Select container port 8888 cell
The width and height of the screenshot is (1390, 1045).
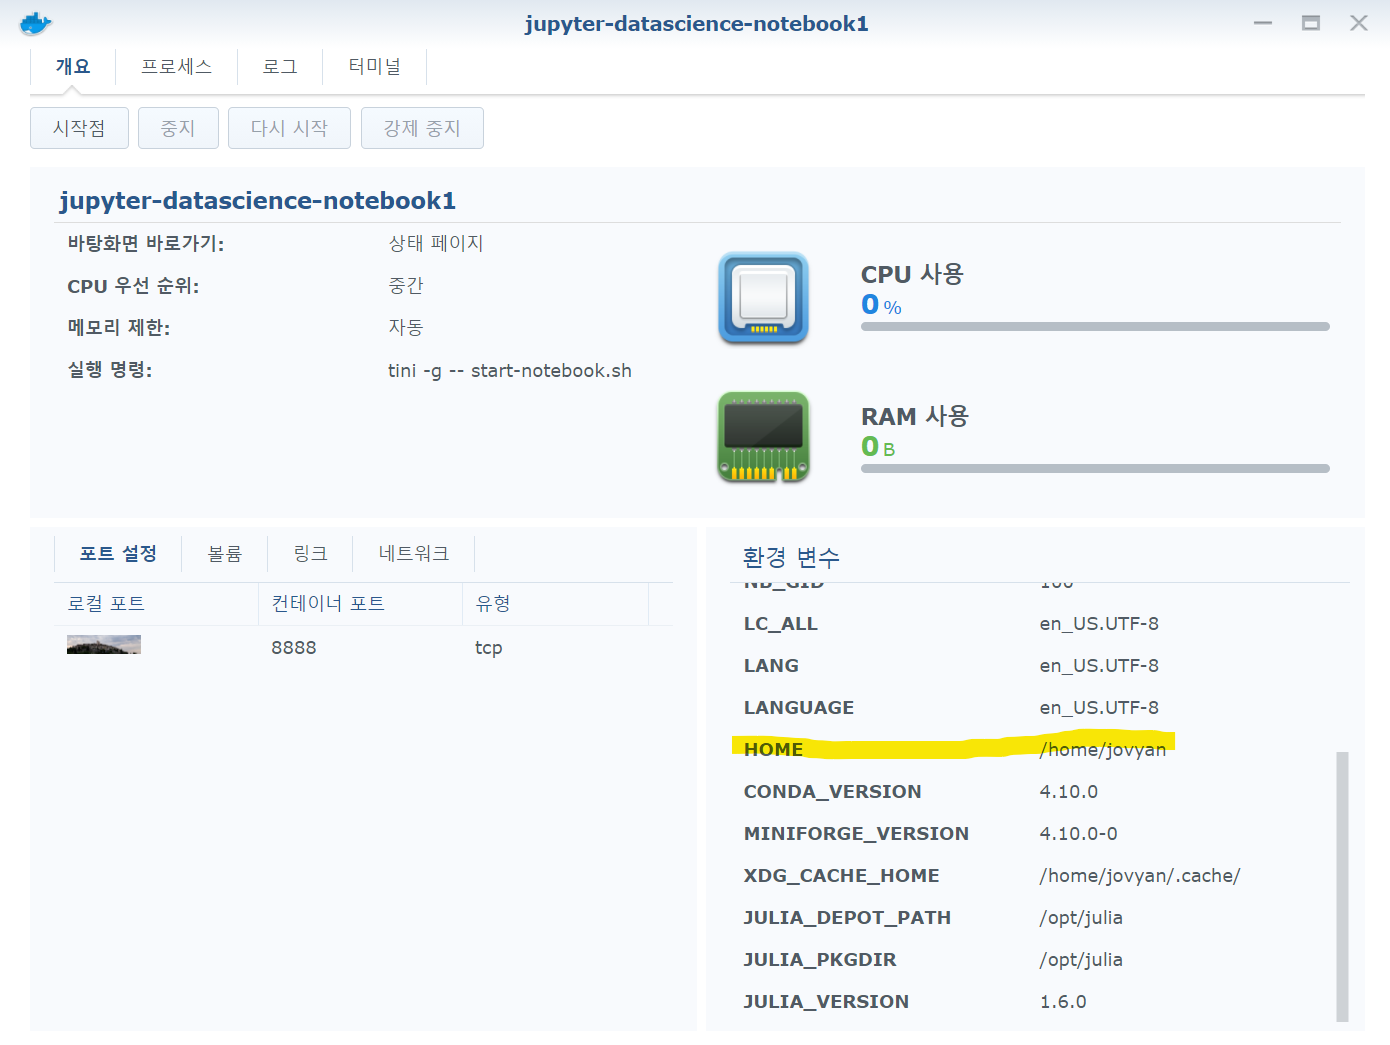coord(294,647)
